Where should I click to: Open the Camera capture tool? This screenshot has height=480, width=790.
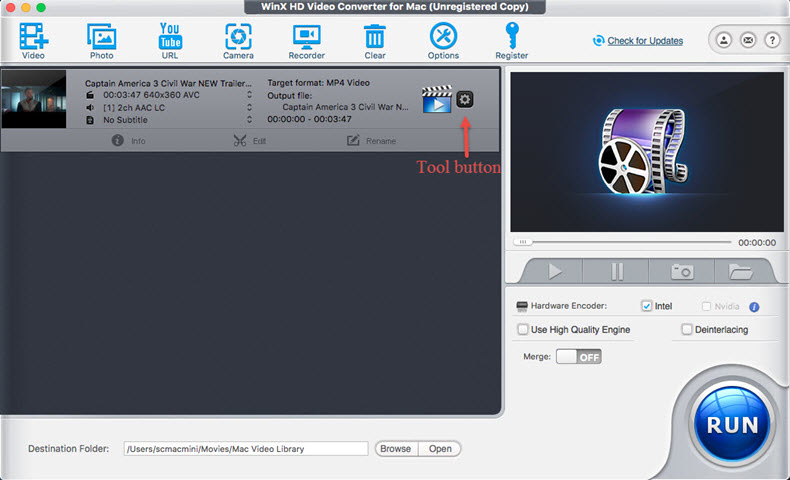pyautogui.click(x=238, y=41)
